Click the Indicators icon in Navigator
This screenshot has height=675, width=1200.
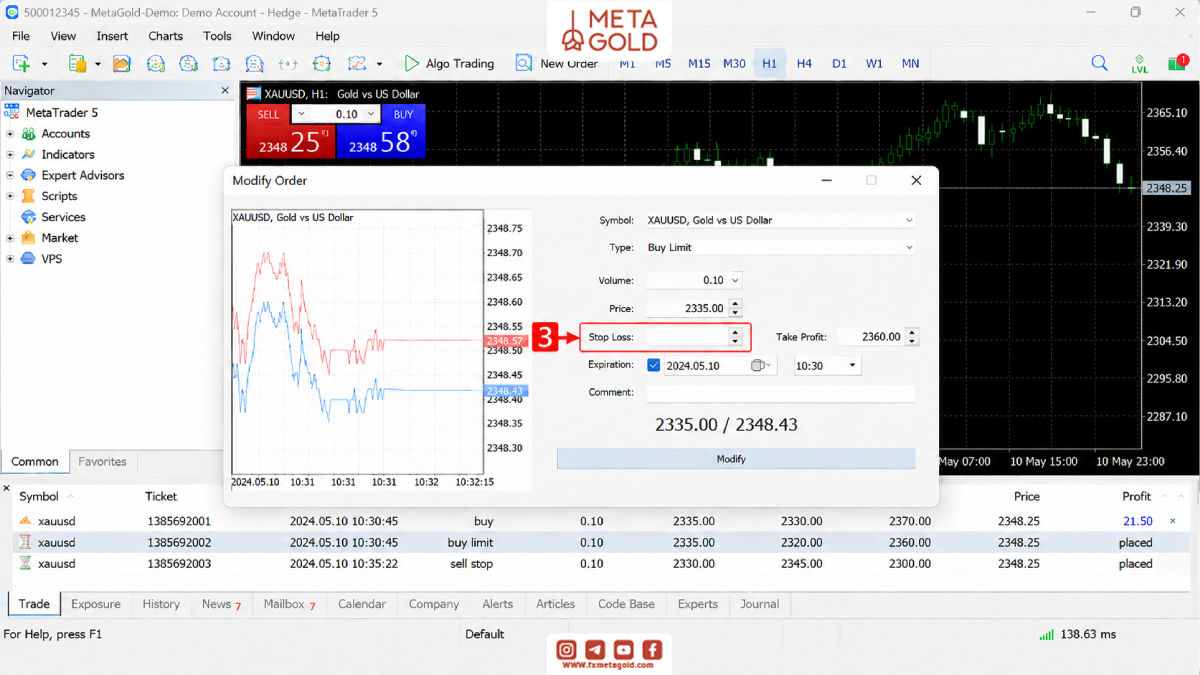[28, 154]
